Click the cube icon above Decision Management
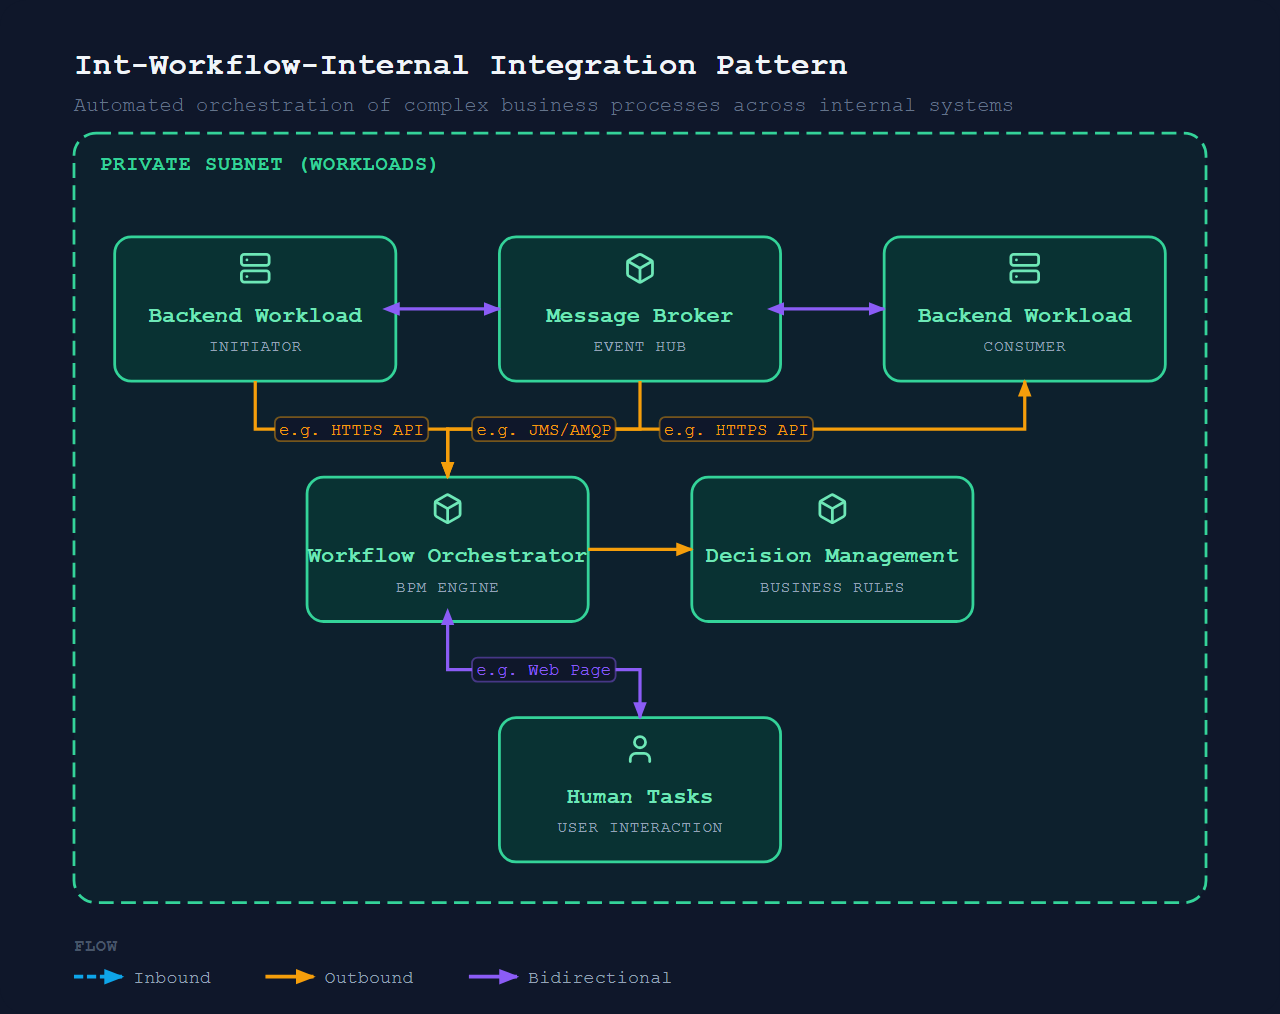The height and width of the screenshot is (1014, 1280). (832, 509)
